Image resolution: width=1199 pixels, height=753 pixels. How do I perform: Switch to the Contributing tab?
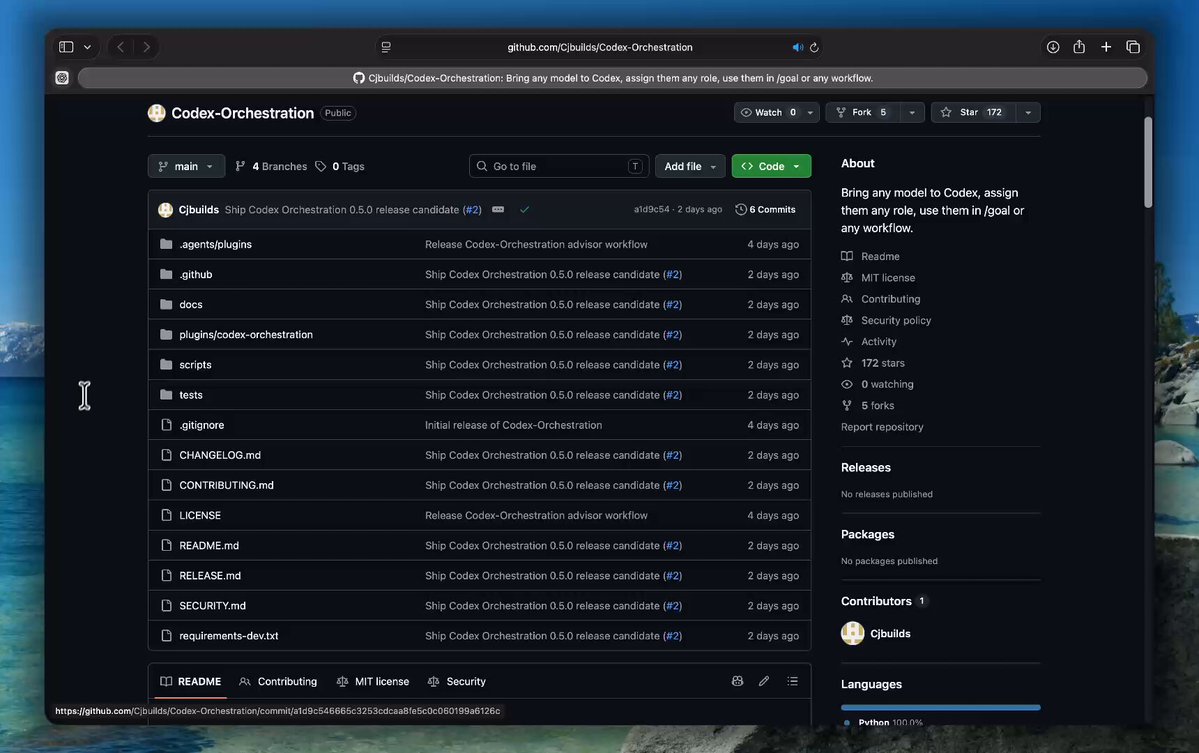coord(278,681)
